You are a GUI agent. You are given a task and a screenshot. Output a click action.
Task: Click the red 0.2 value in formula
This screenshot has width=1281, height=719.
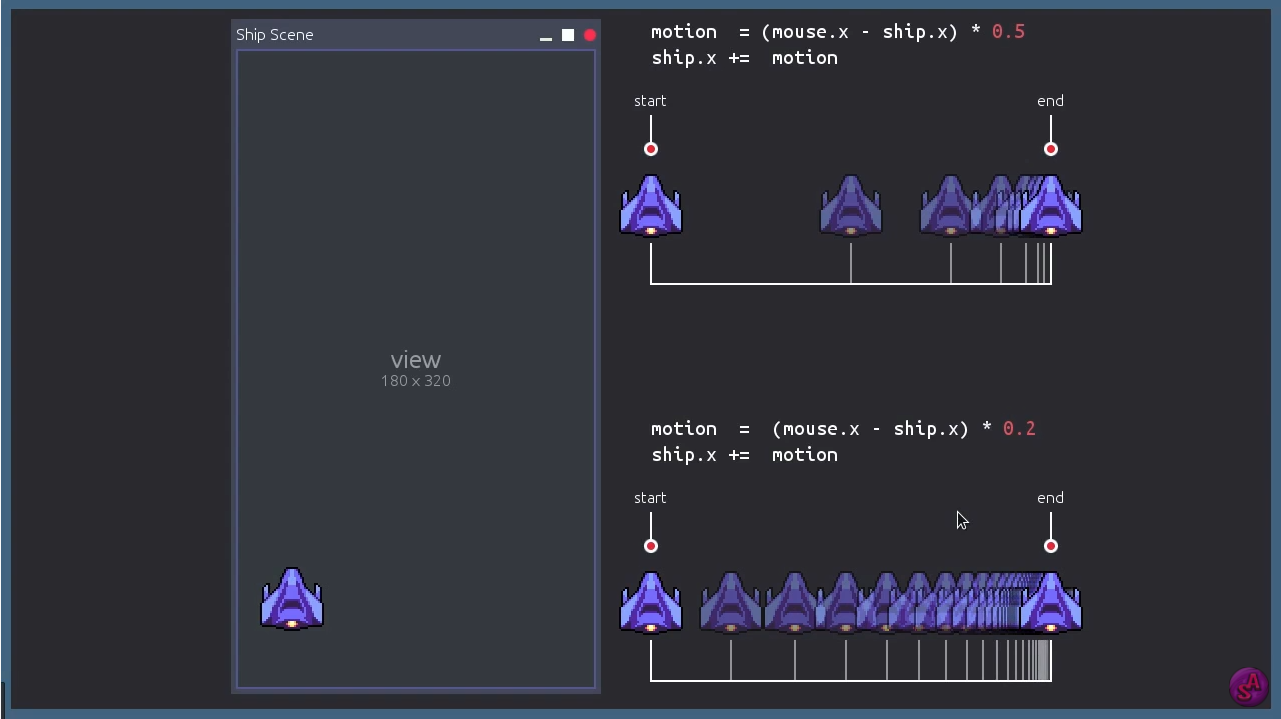1019,429
